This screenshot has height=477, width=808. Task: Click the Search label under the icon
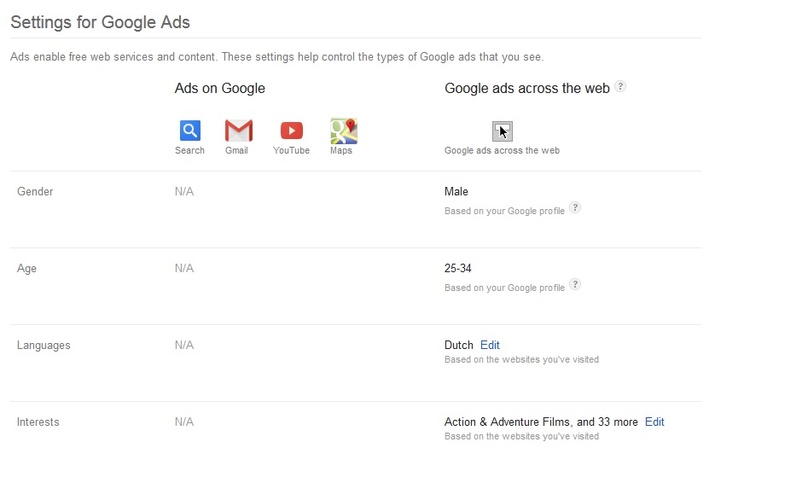(190, 150)
